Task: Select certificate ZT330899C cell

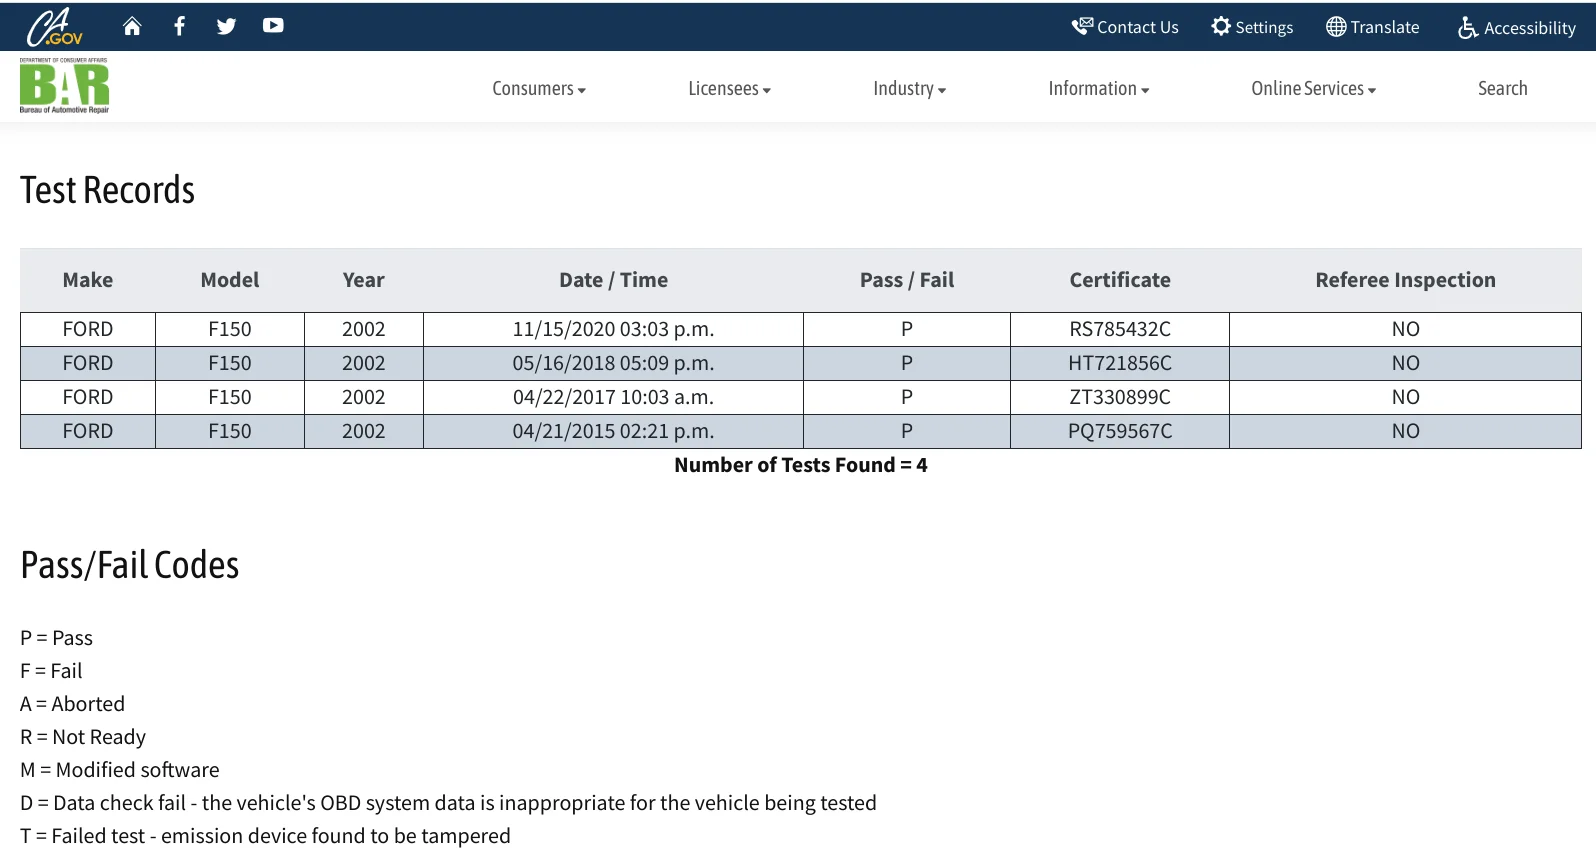Action: click(1120, 397)
